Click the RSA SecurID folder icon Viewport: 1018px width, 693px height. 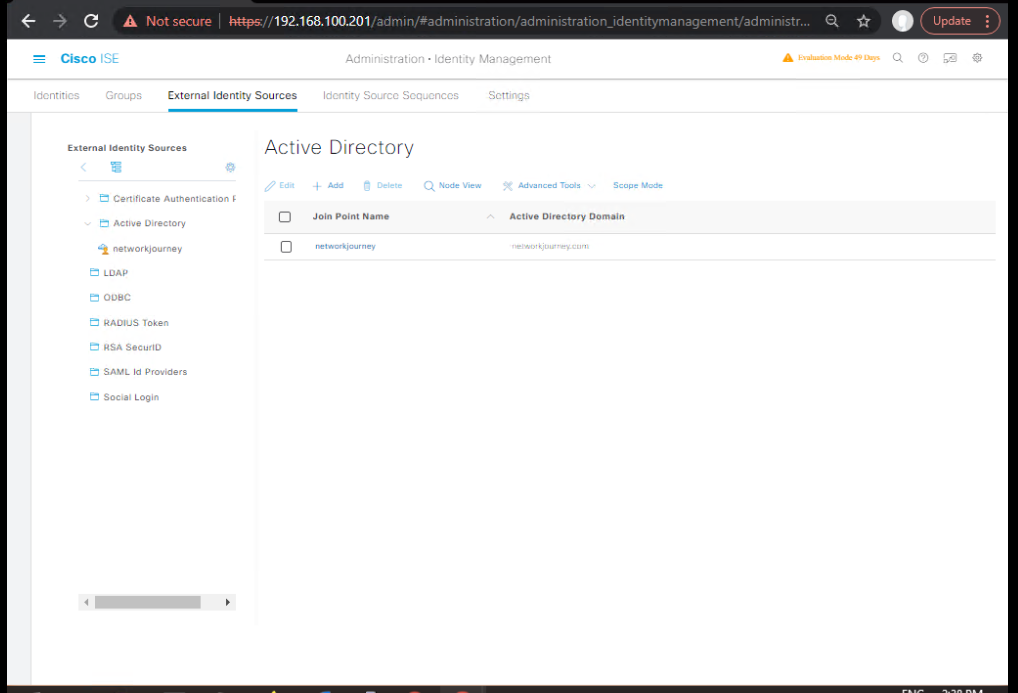coord(94,347)
